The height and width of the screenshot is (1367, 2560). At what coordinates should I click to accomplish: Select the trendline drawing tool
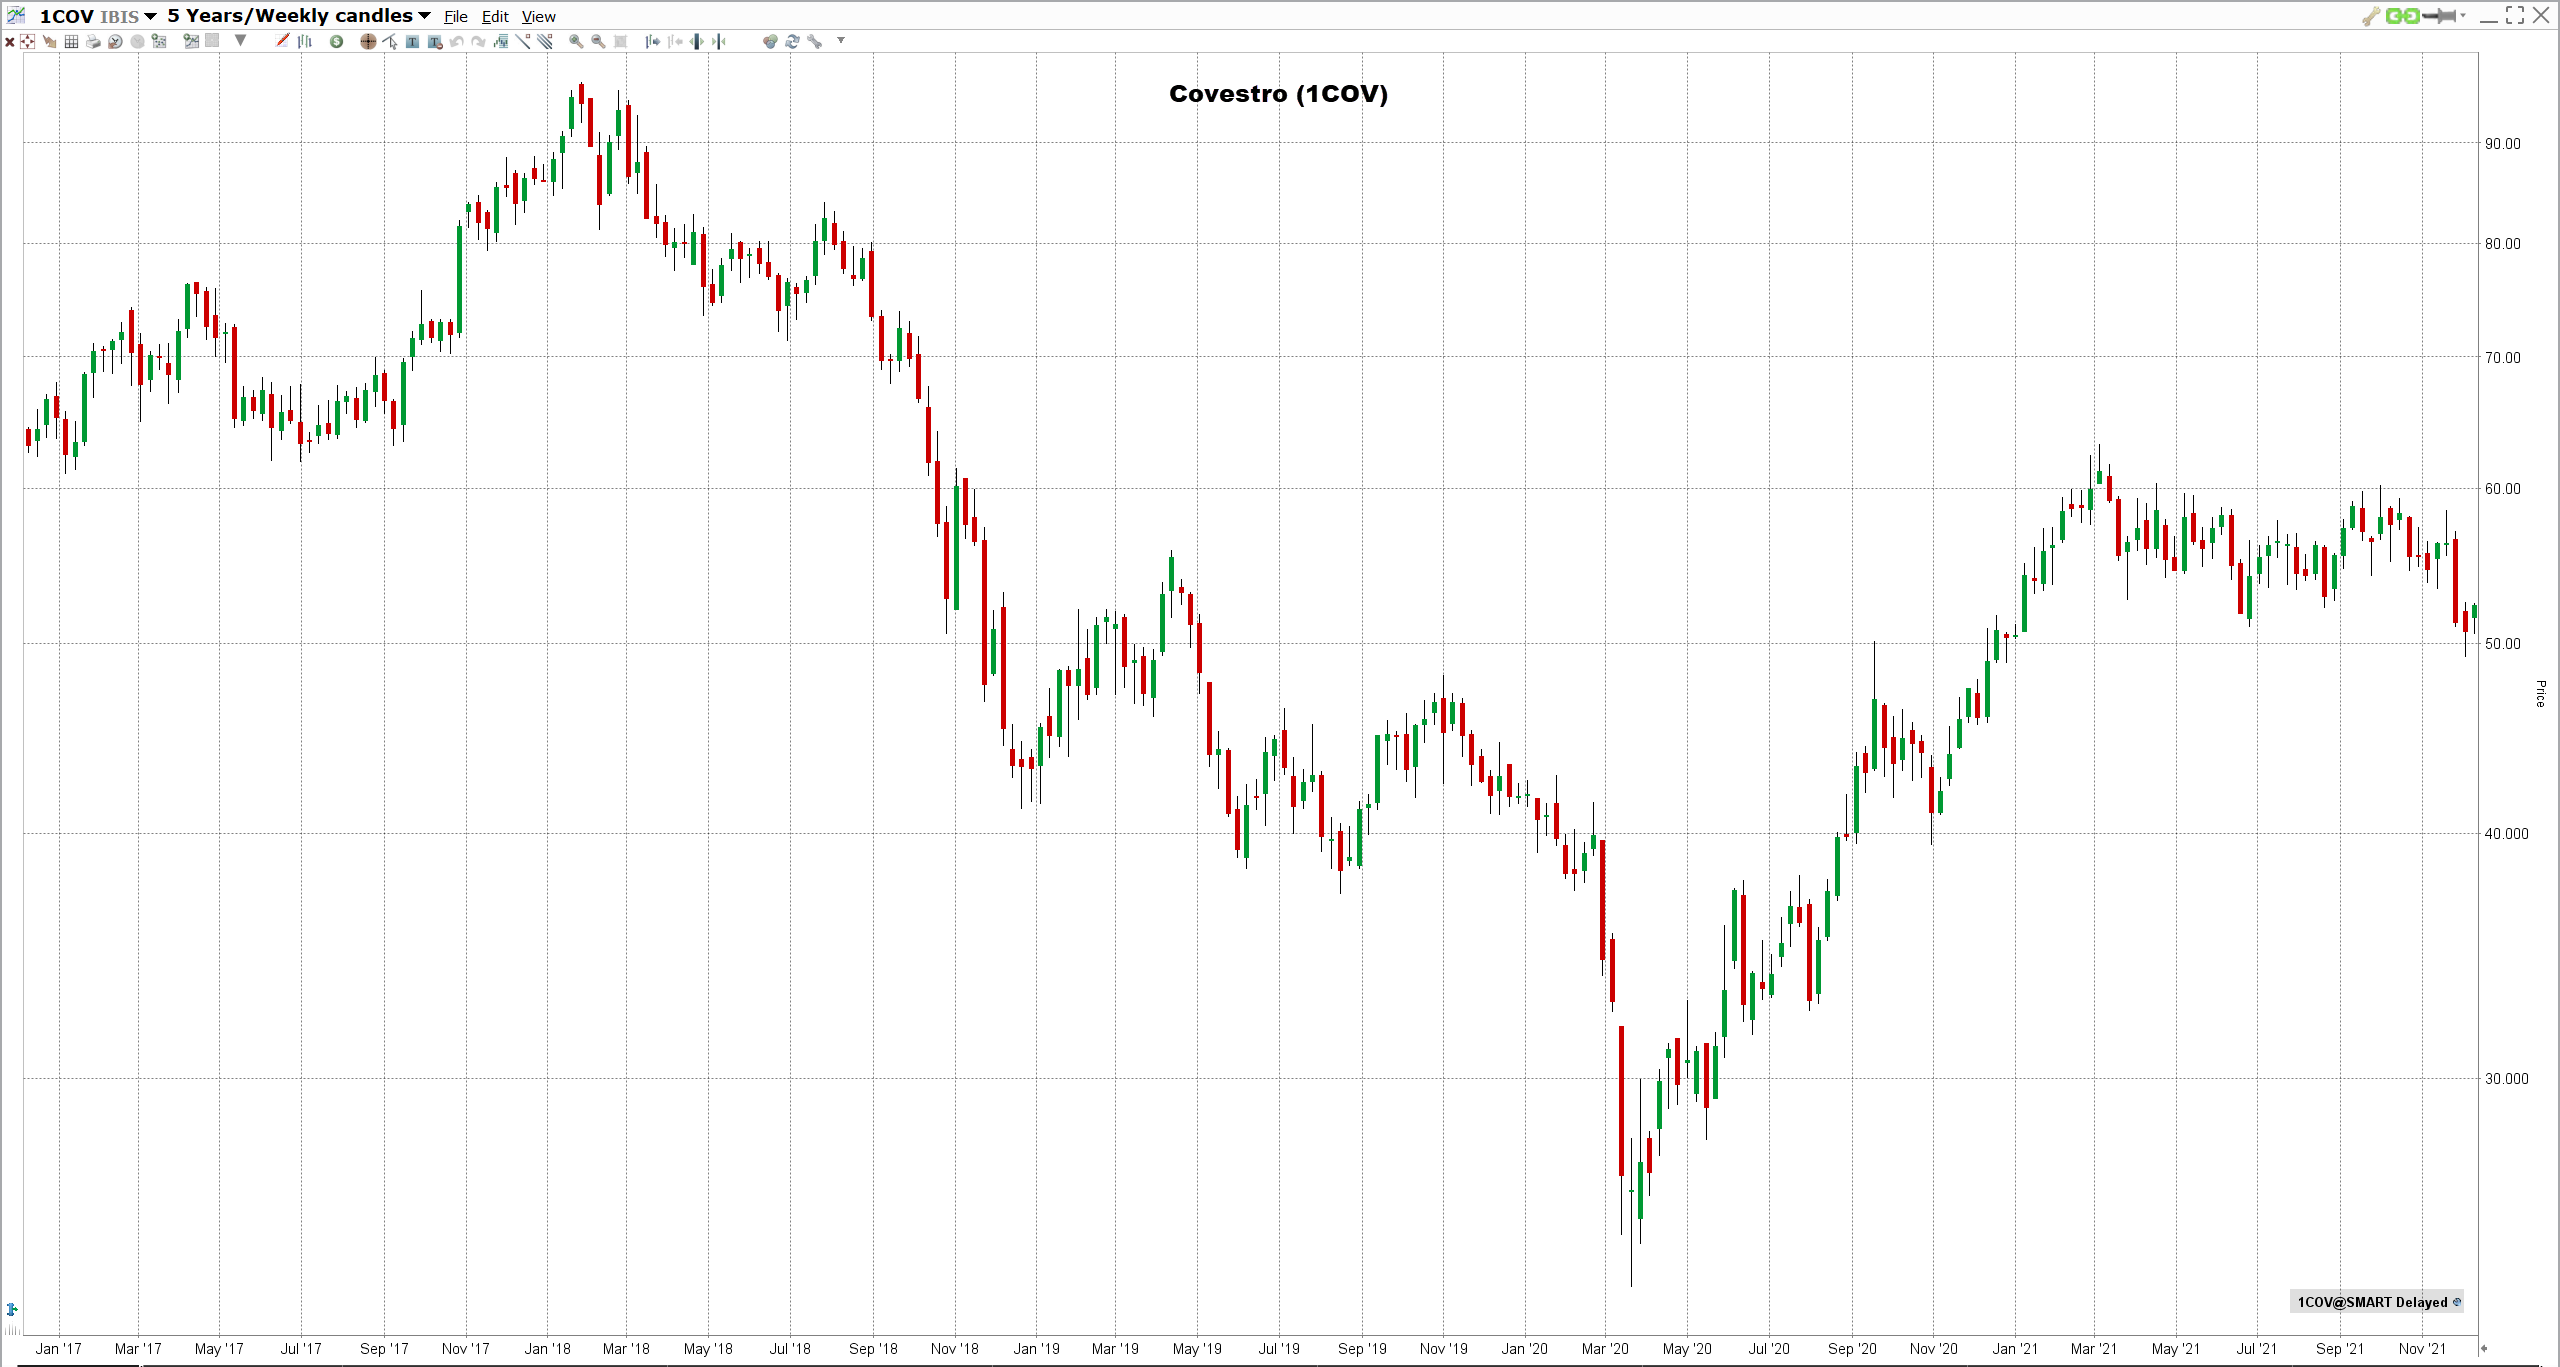click(x=523, y=41)
